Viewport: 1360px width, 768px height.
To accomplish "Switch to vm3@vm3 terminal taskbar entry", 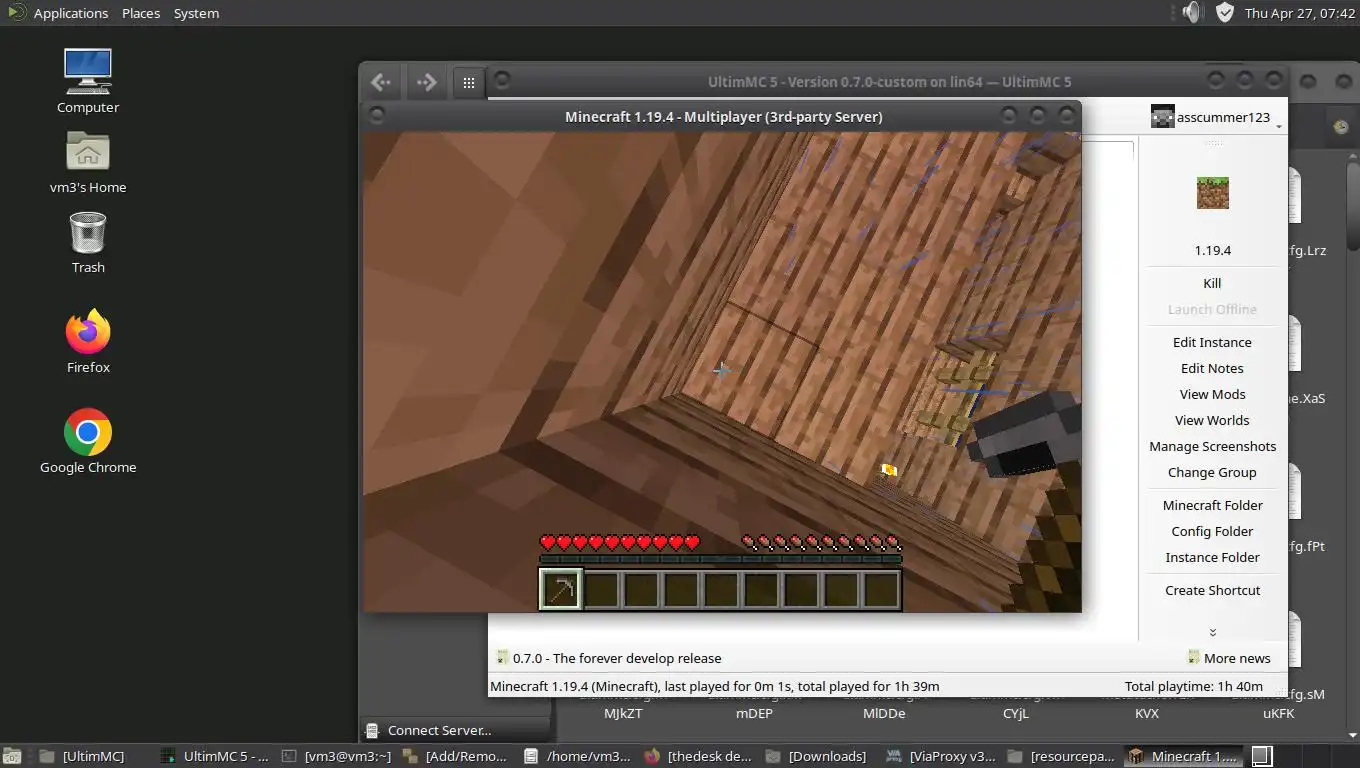I will 337,756.
